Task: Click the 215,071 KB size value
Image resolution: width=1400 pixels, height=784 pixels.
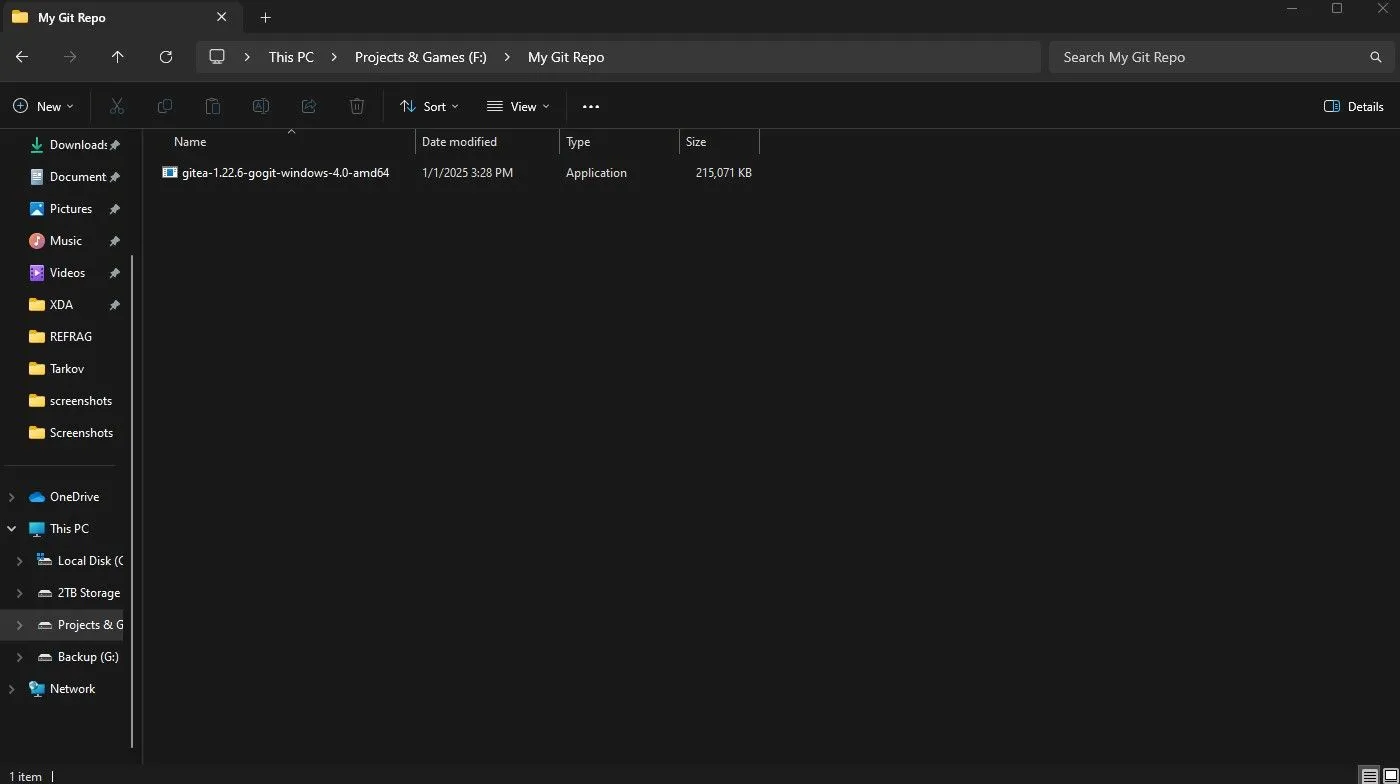Action: (x=724, y=173)
